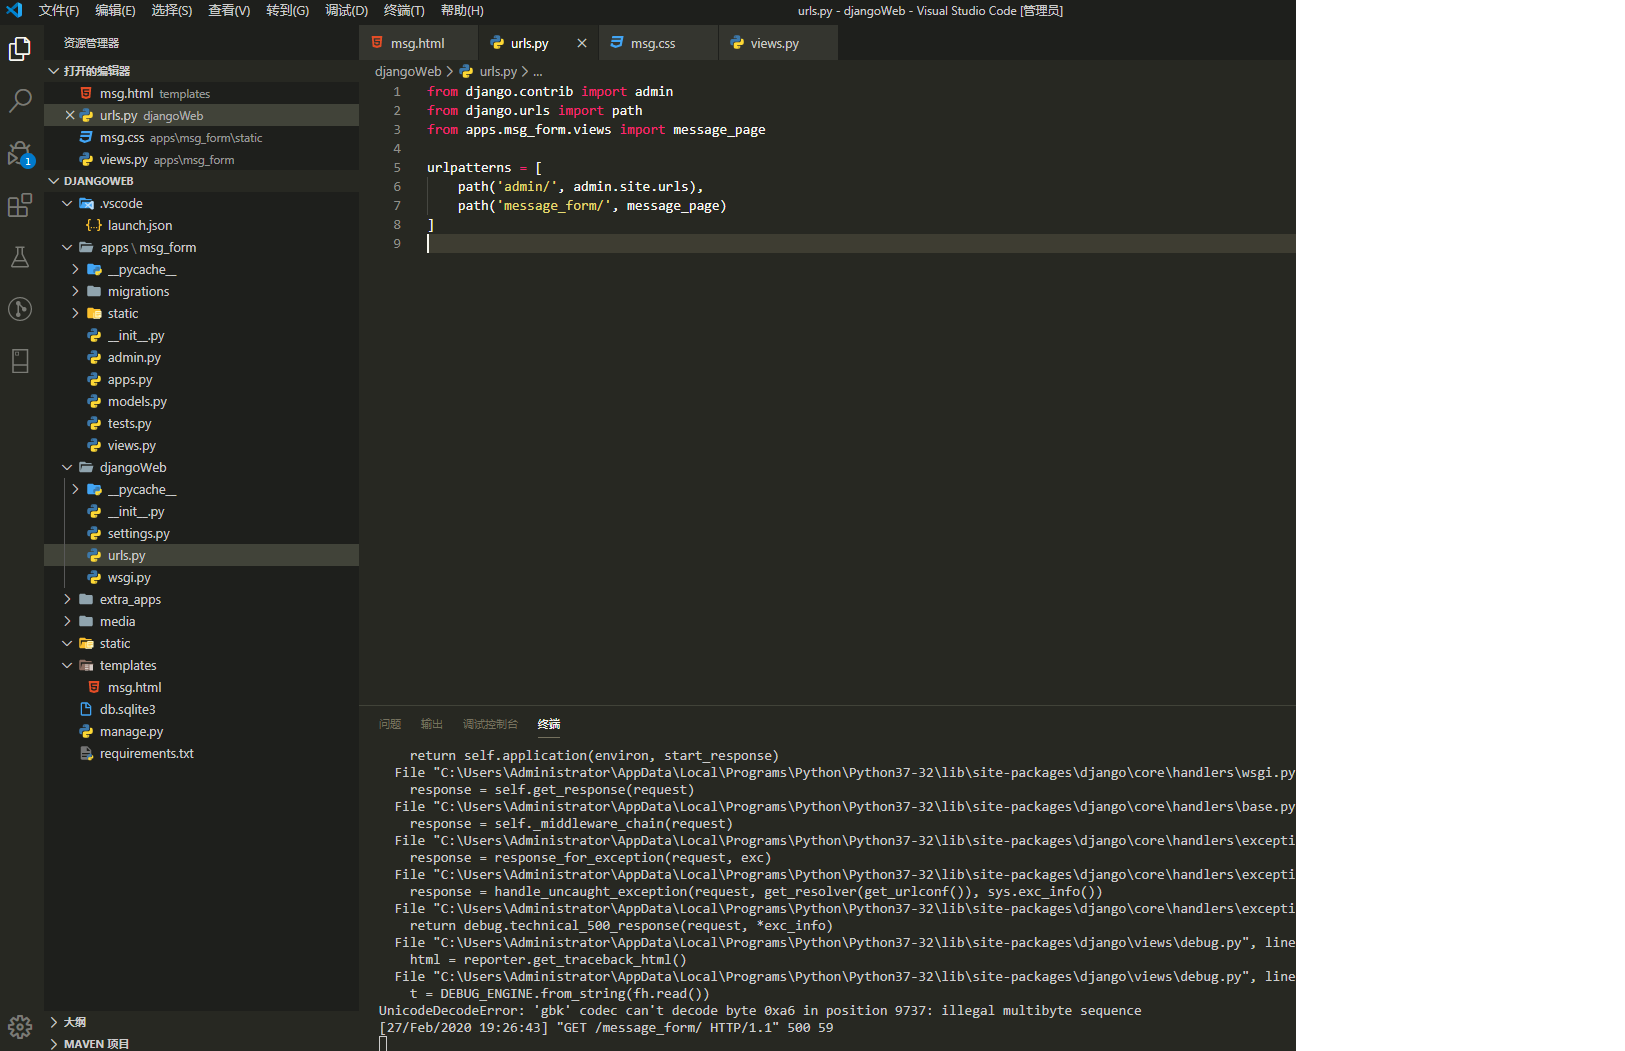Open the 终端(T) menu

tap(404, 10)
